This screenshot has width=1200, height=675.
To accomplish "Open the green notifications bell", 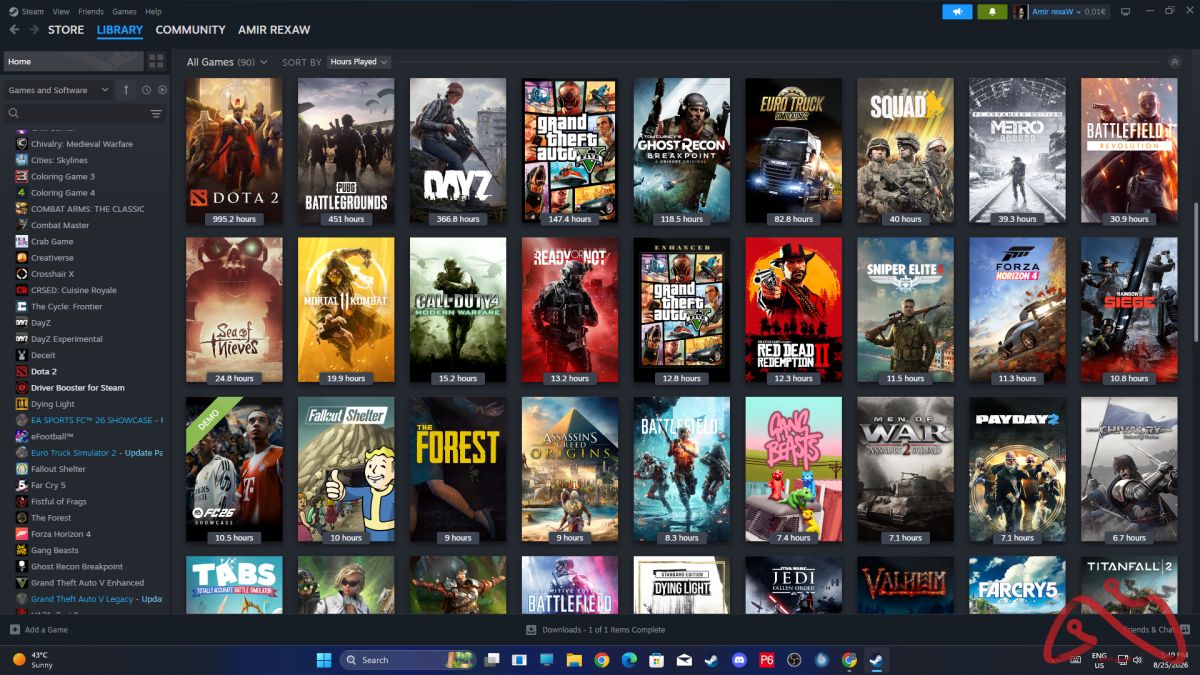I will 992,12.
